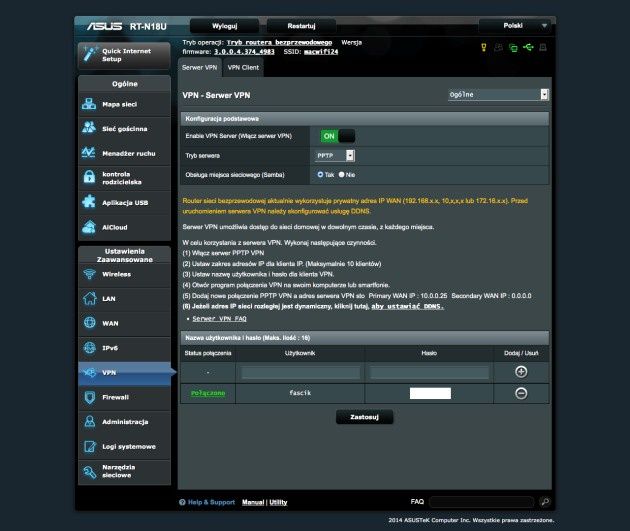The height and width of the screenshot is (531, 630).
Task: Switch to the VPN Client tab
Action: [x=243, y=67]
